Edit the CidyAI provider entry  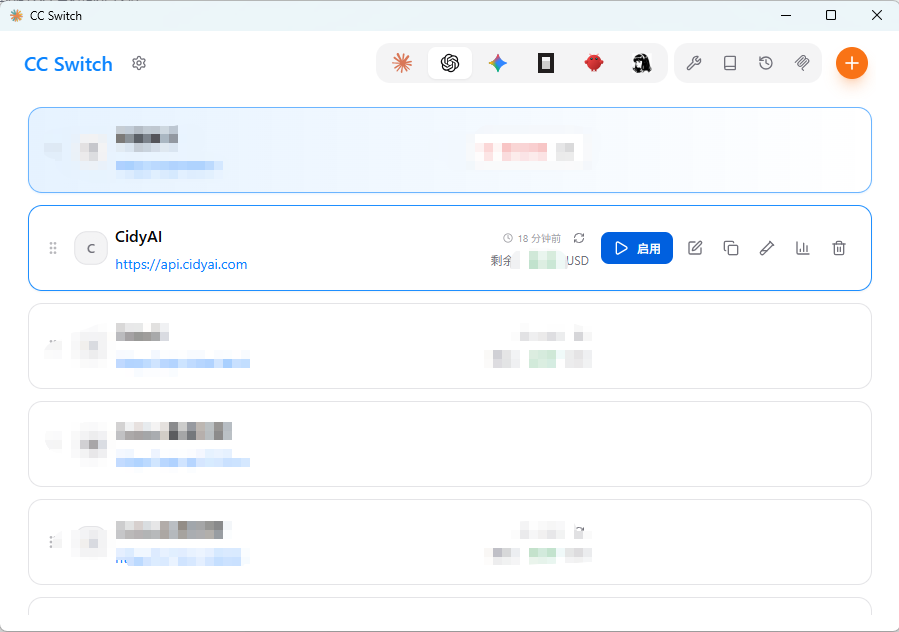coord(695,248)
